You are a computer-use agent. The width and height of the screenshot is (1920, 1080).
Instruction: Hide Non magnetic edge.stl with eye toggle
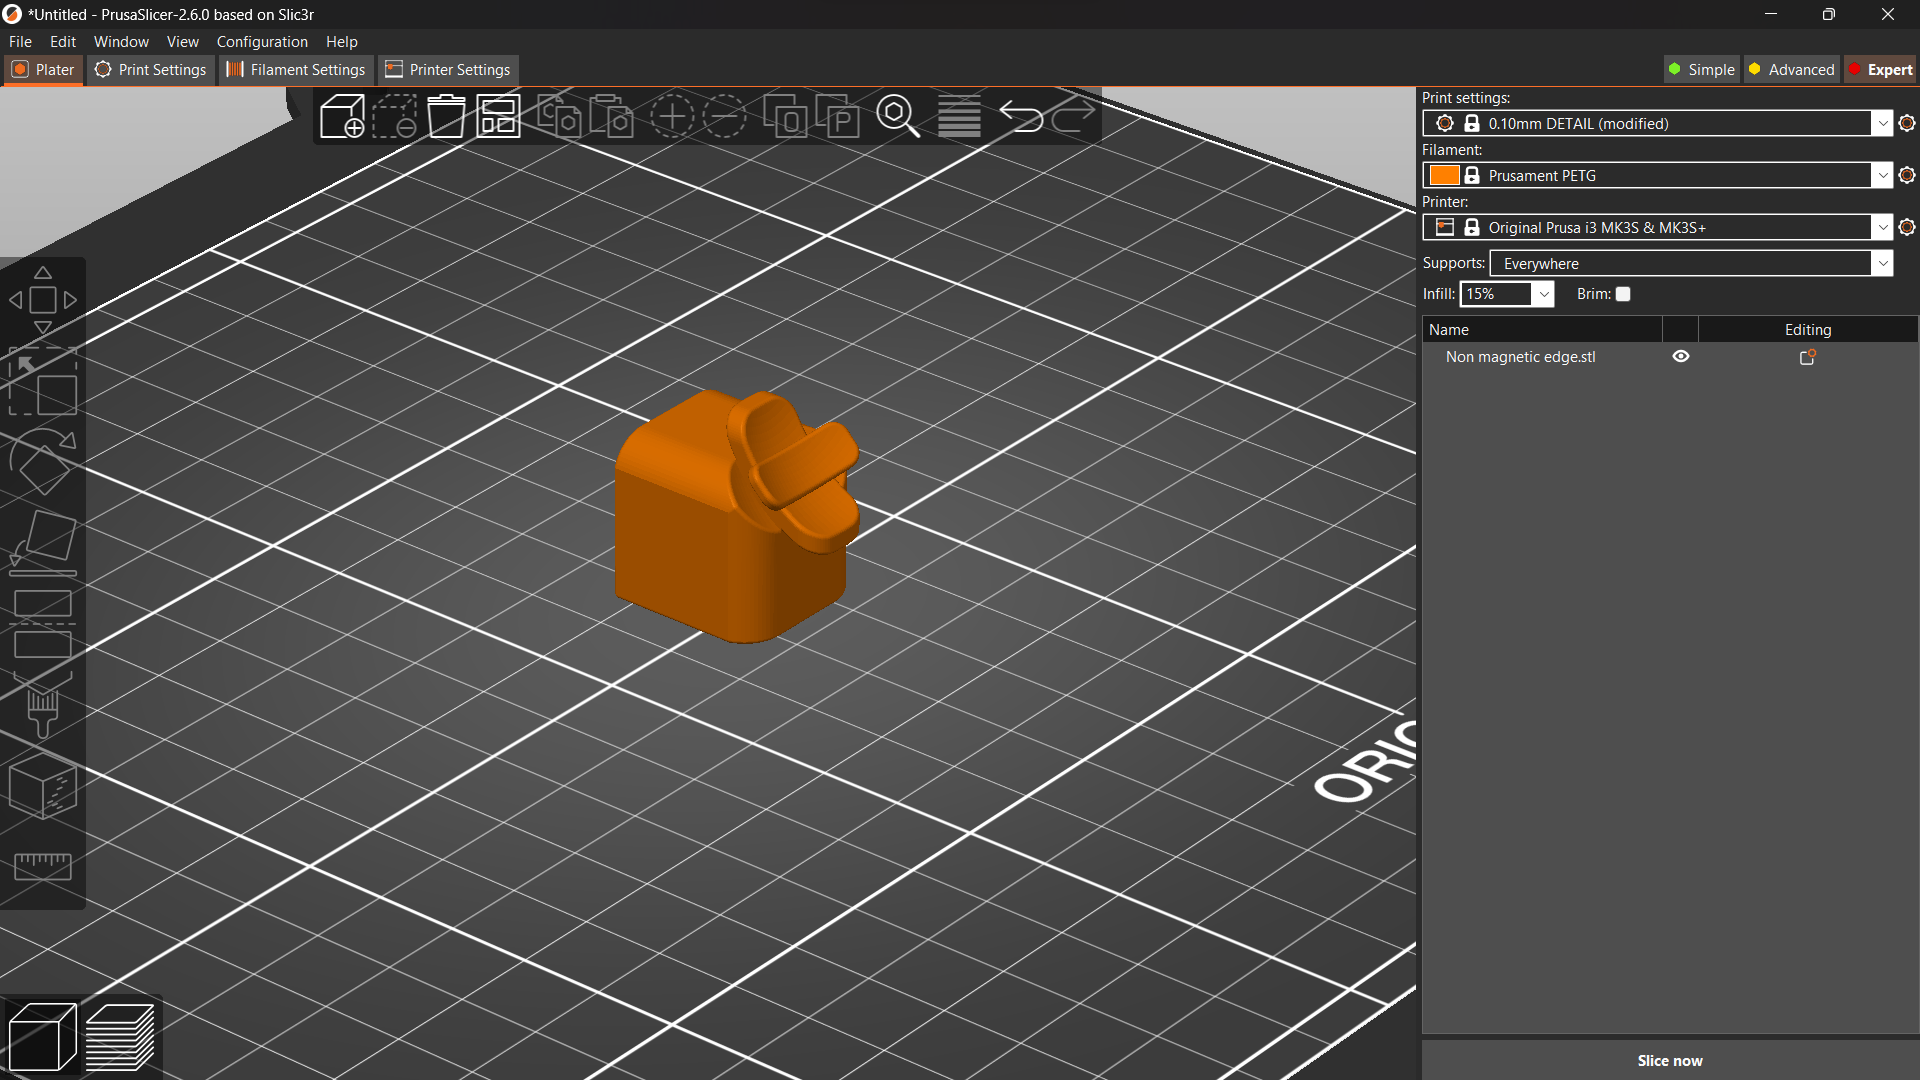click(1680, 356)
